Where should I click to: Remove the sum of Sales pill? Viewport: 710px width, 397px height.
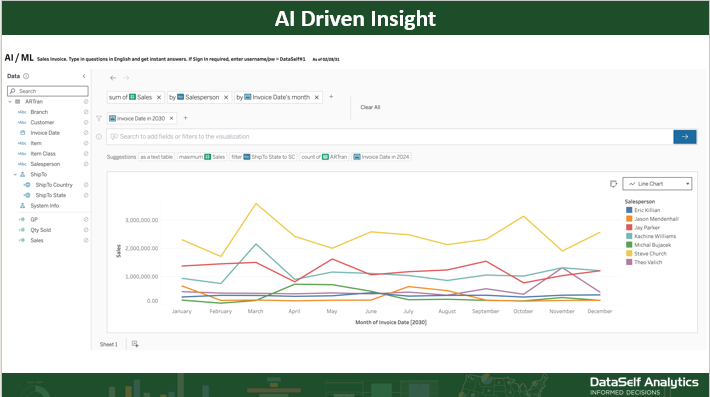(158, 97)
